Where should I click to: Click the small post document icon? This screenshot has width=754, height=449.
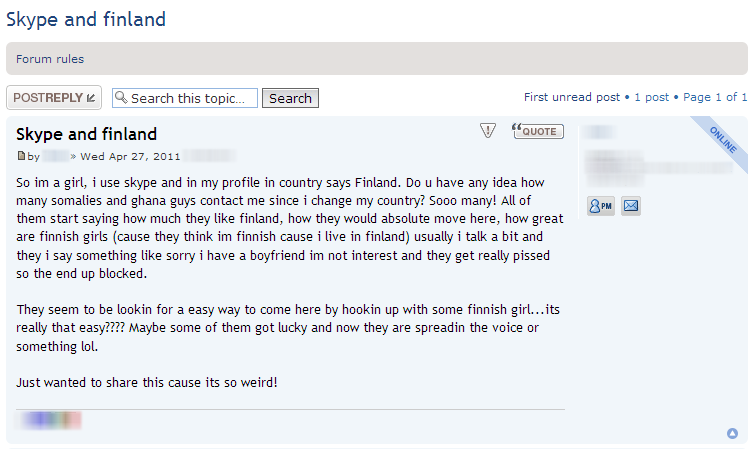pos(21,156)
